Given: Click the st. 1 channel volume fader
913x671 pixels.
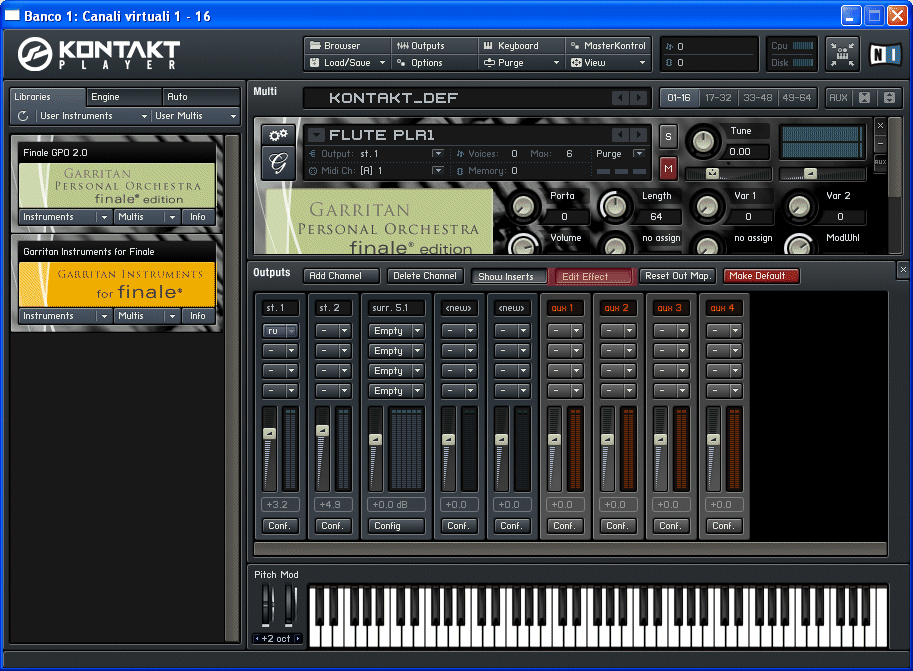Looking at the screenshot, I should click(x=268, y=433).
